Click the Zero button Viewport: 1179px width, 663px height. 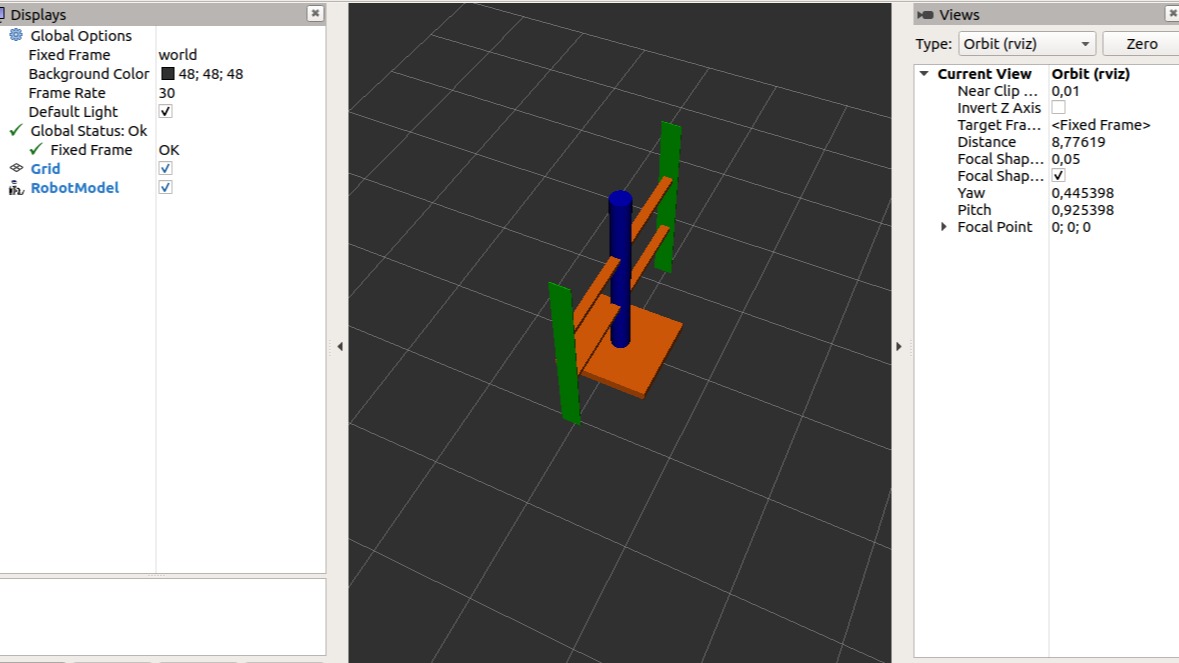[1141, 44]
